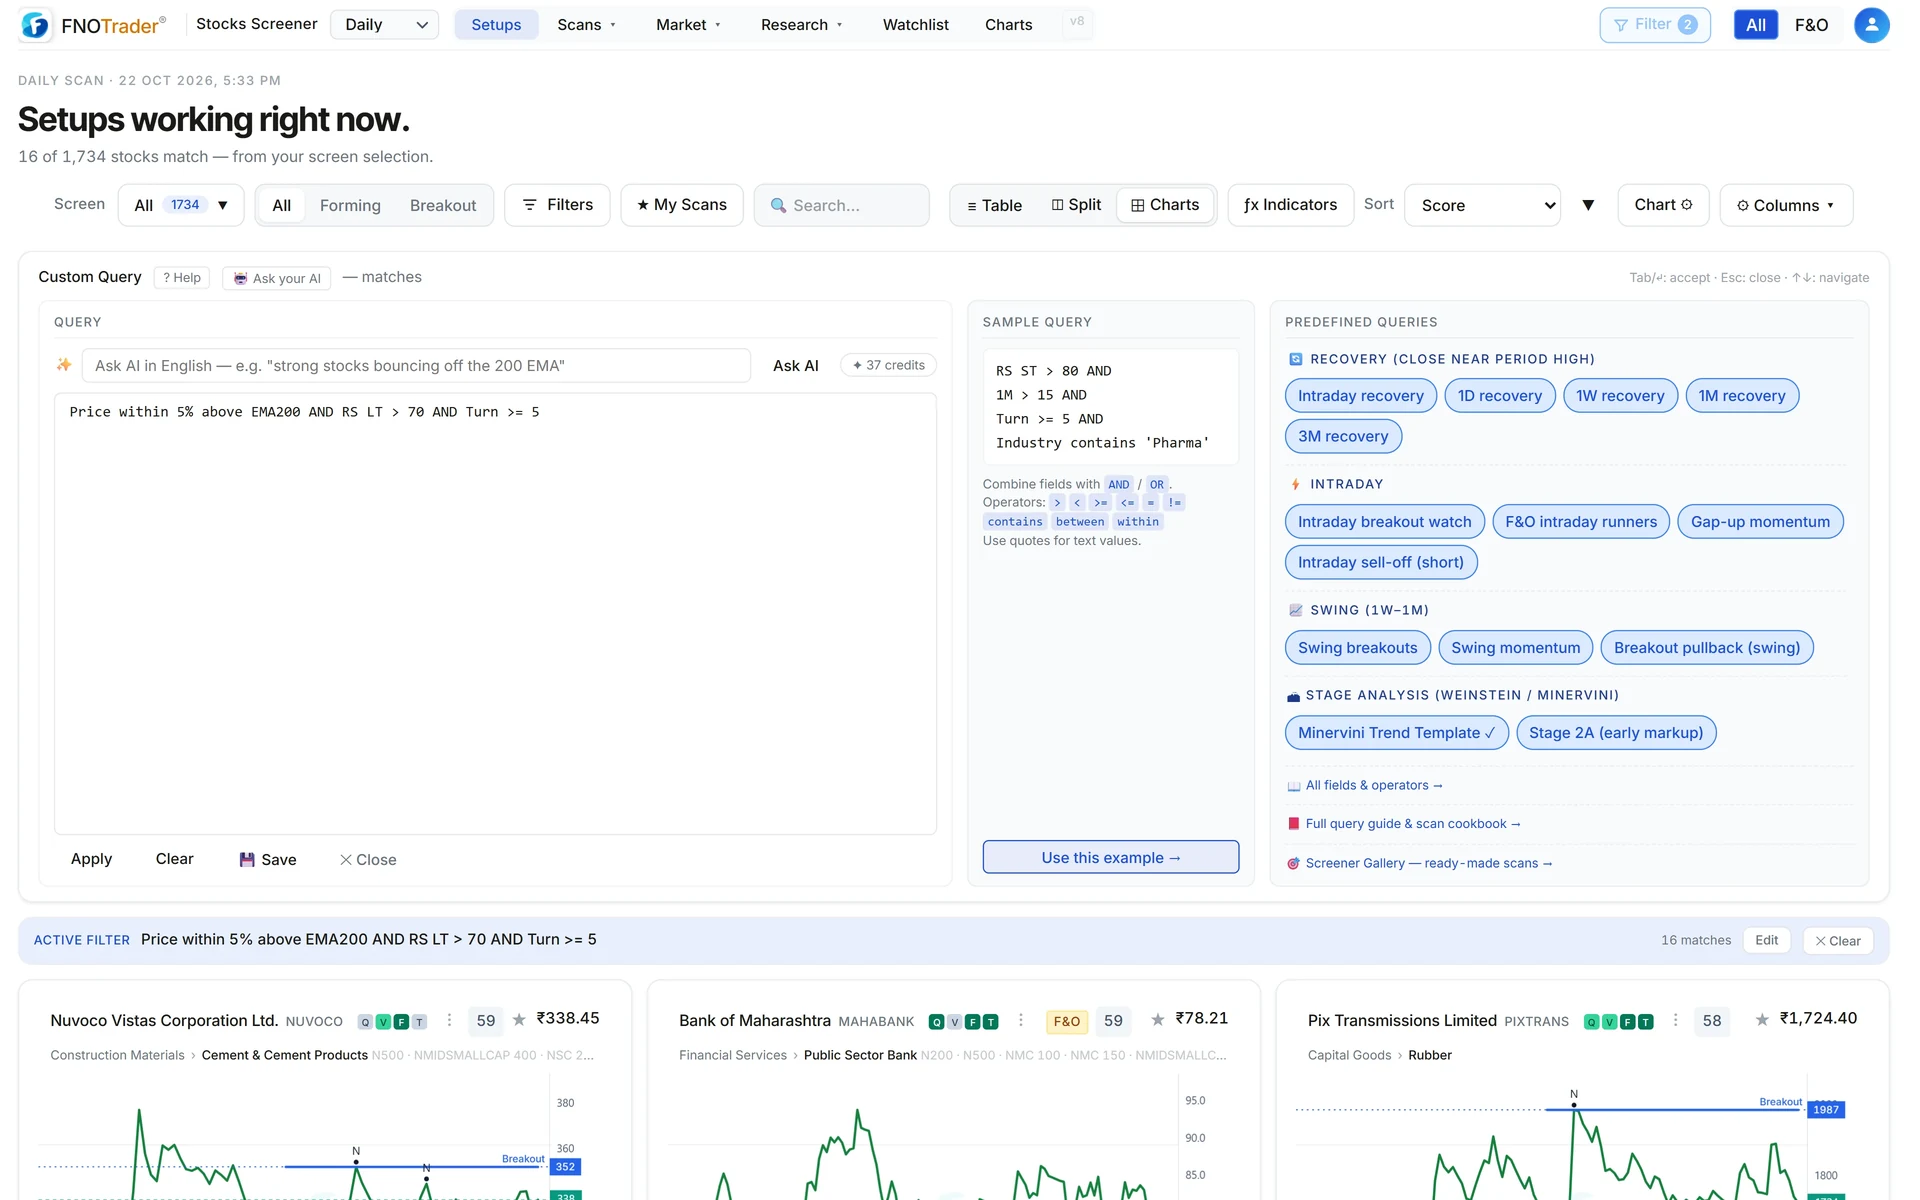Switch to Charts view

(x=1164, y=205)
